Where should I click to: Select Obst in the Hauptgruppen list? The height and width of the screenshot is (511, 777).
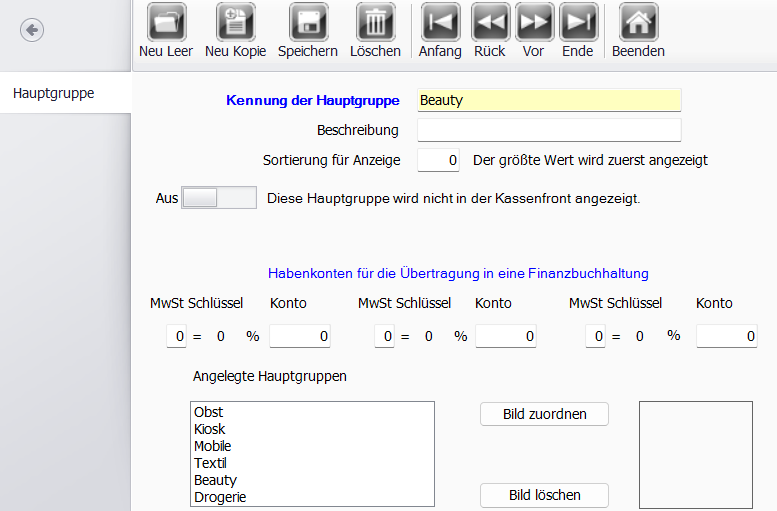(x=209, y=412)
